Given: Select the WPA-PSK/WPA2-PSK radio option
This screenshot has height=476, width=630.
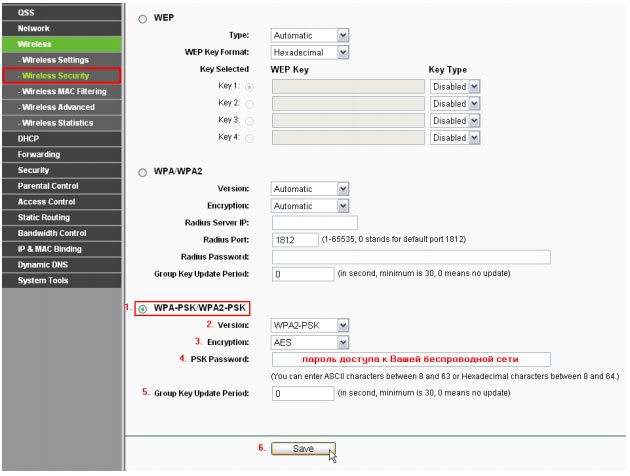Looking at the screenshot, I should (142, 308).
